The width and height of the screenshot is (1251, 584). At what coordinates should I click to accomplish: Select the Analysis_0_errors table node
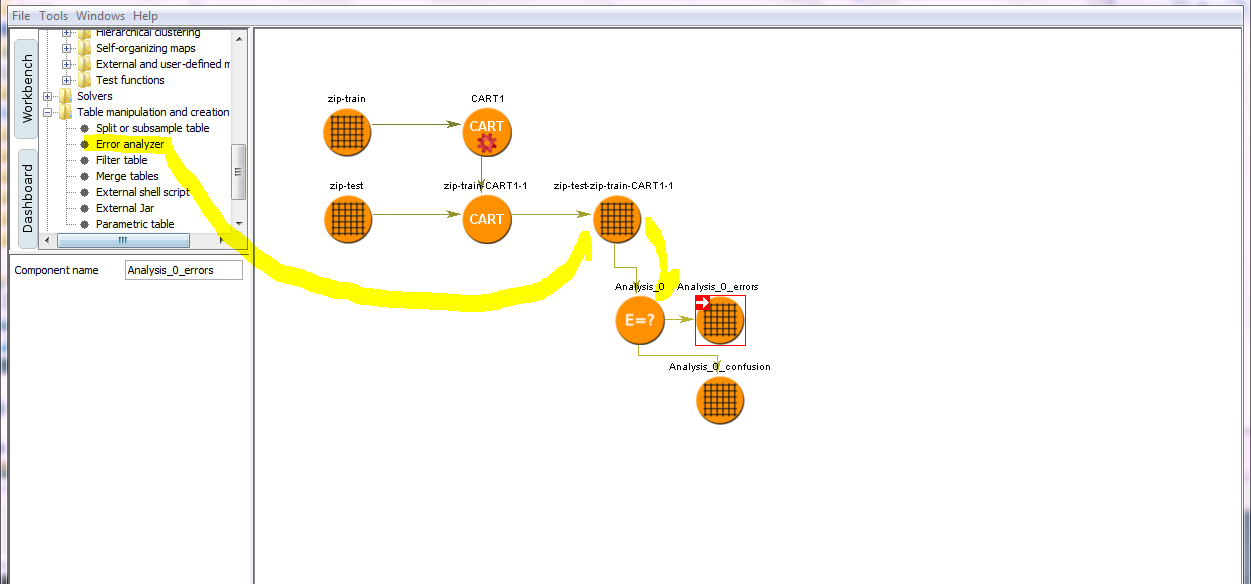click(720, 320)
